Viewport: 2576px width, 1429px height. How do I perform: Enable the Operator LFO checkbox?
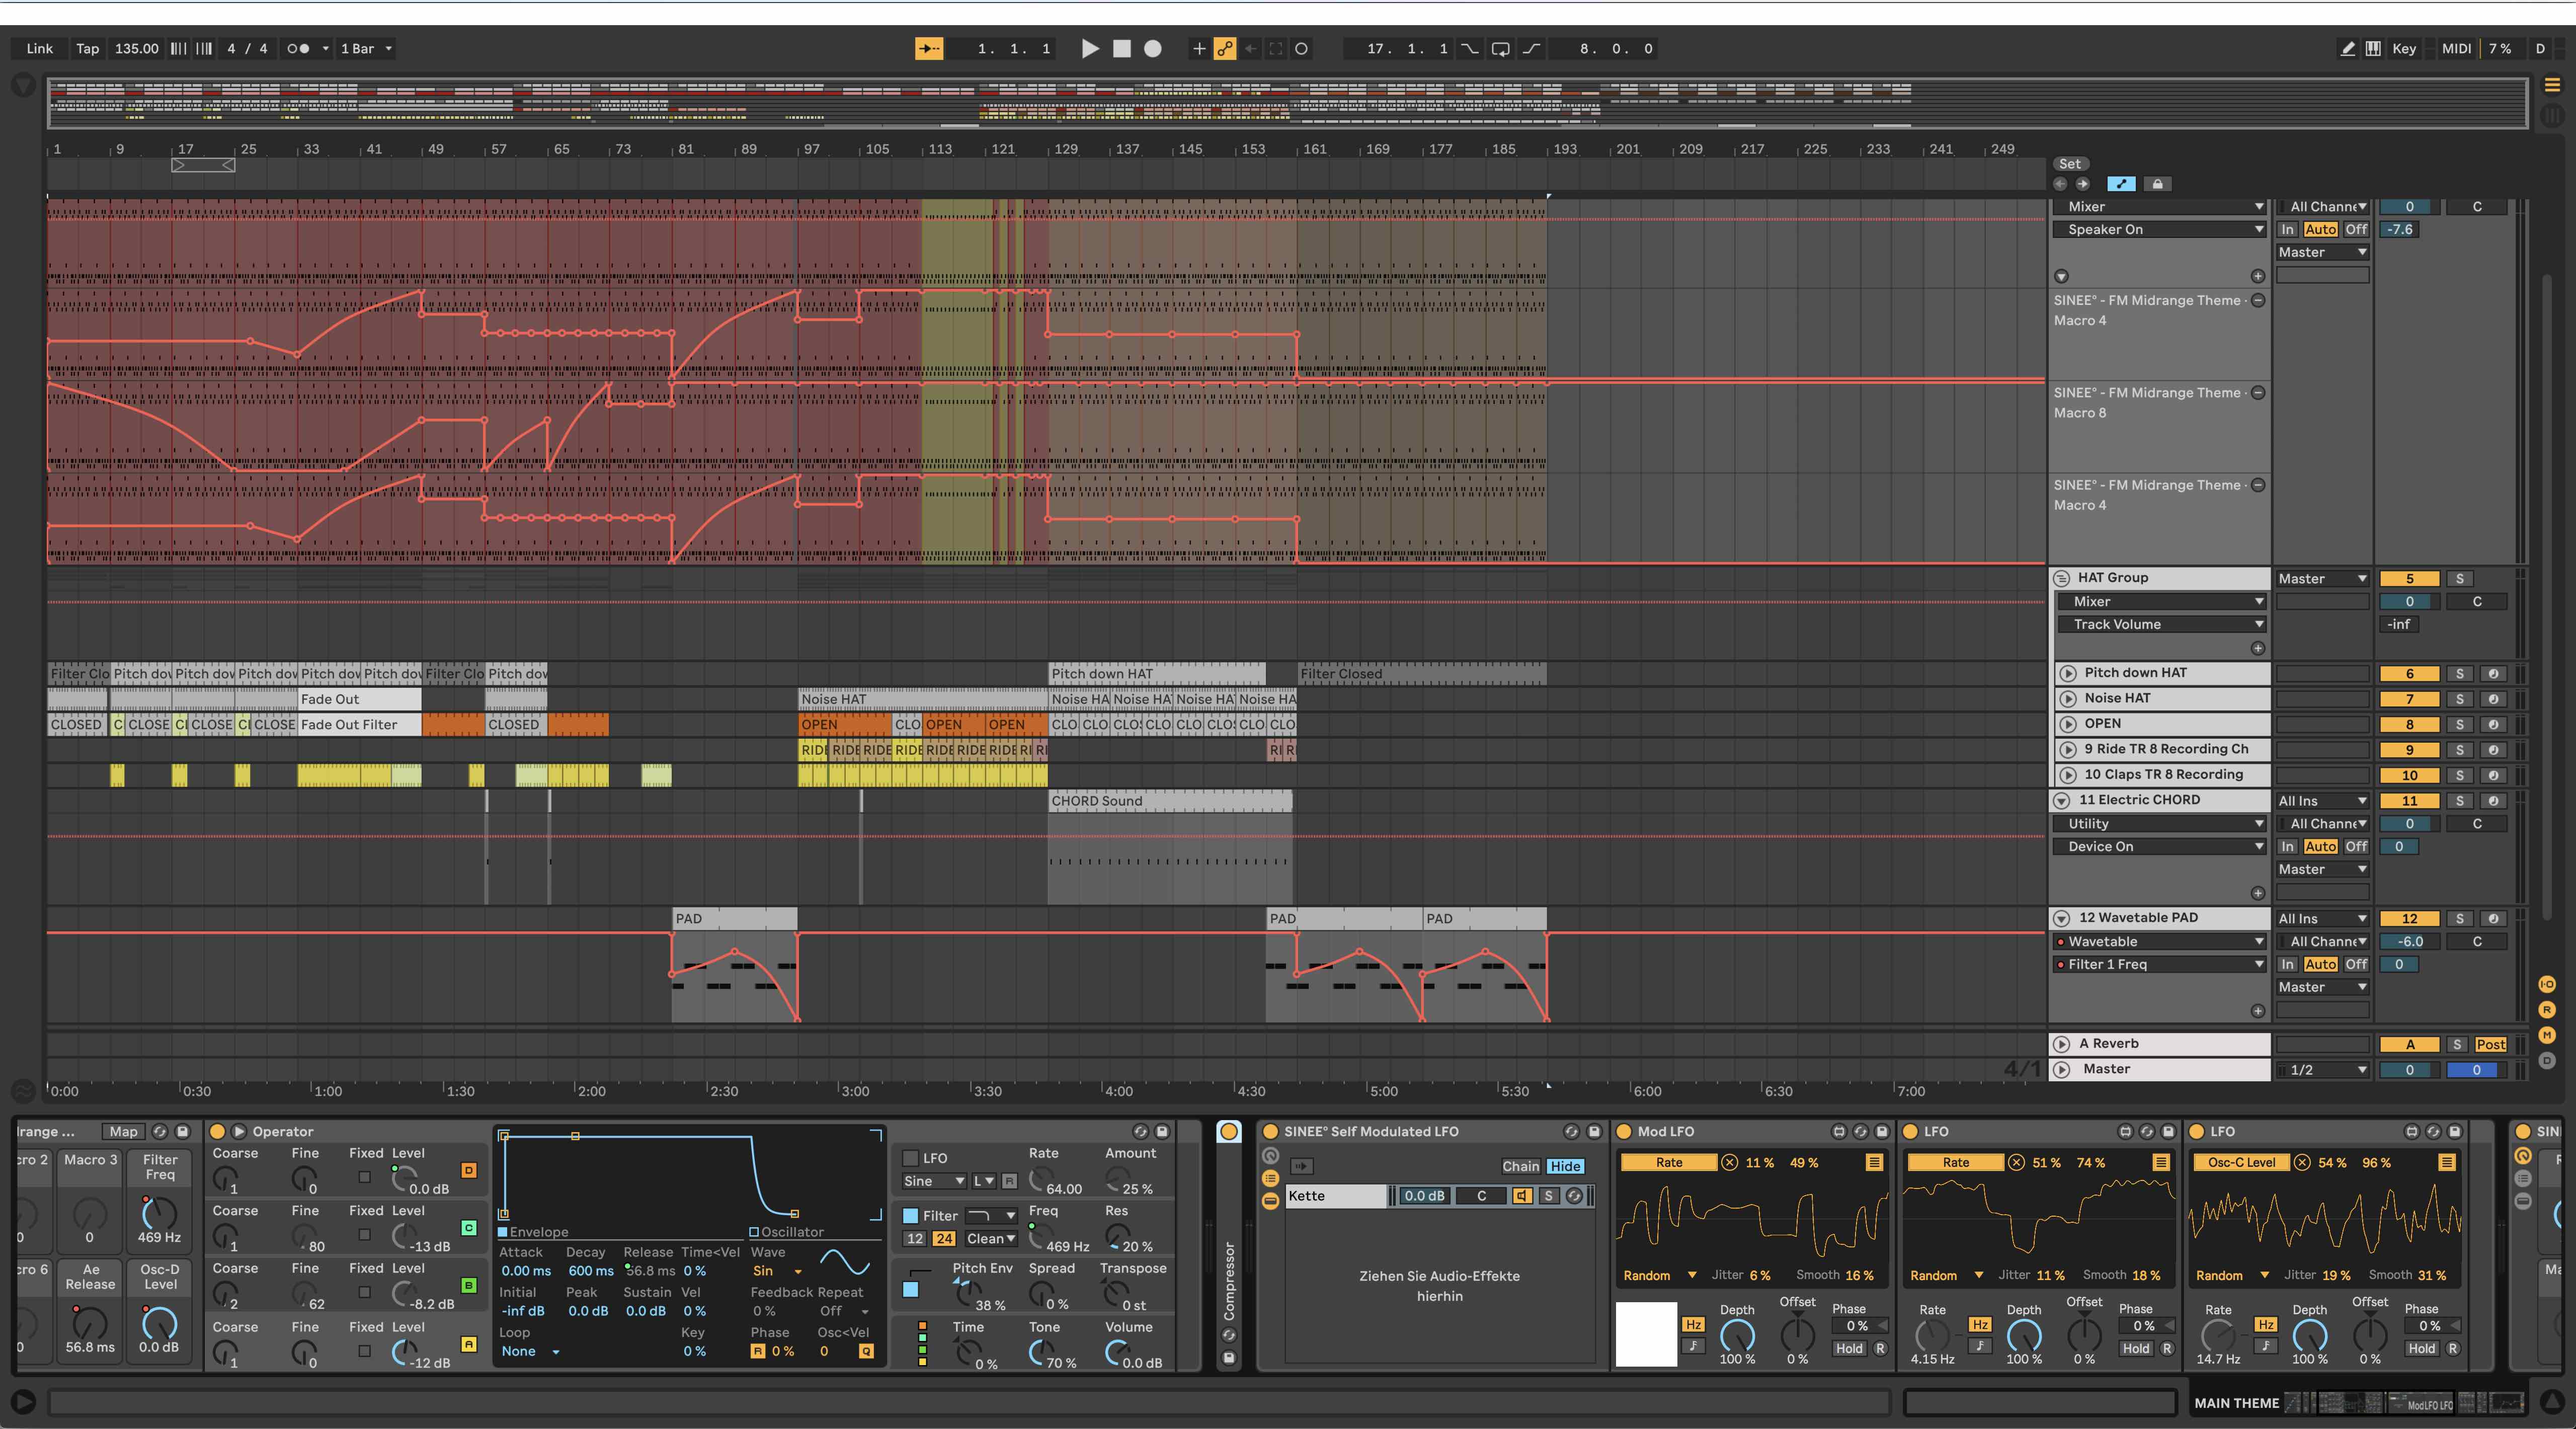coord(910,1158)
